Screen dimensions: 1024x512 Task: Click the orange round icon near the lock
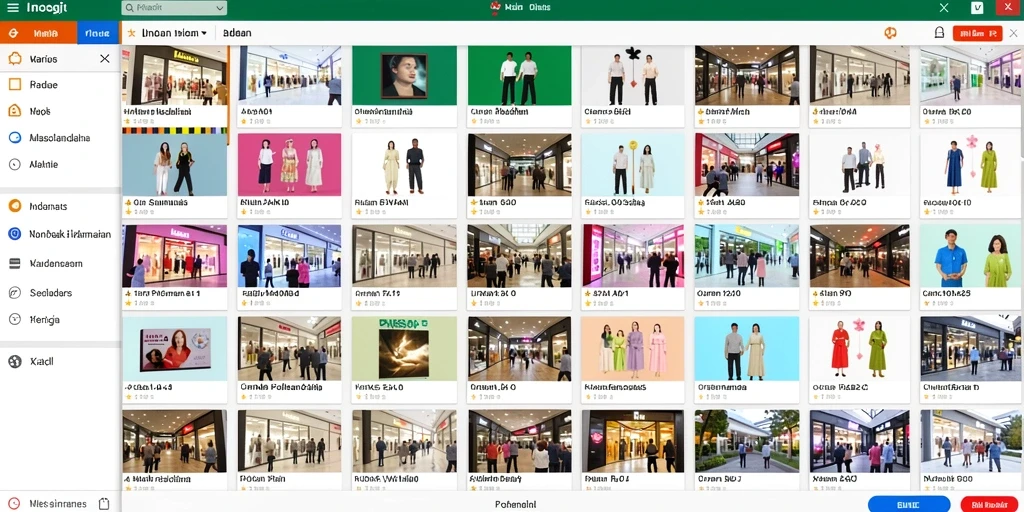pyautogui.click(x=889, y=33)
